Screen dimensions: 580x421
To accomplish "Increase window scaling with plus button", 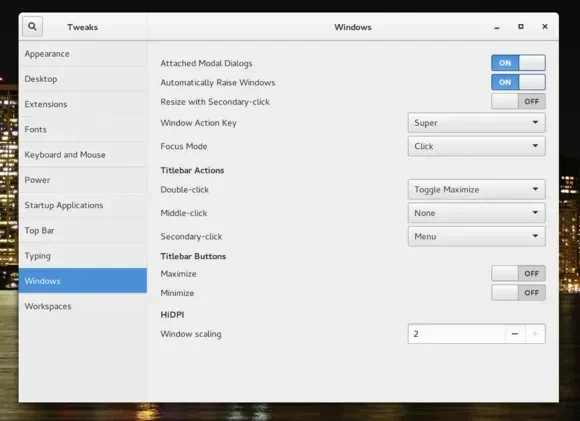I will (535, 334).
